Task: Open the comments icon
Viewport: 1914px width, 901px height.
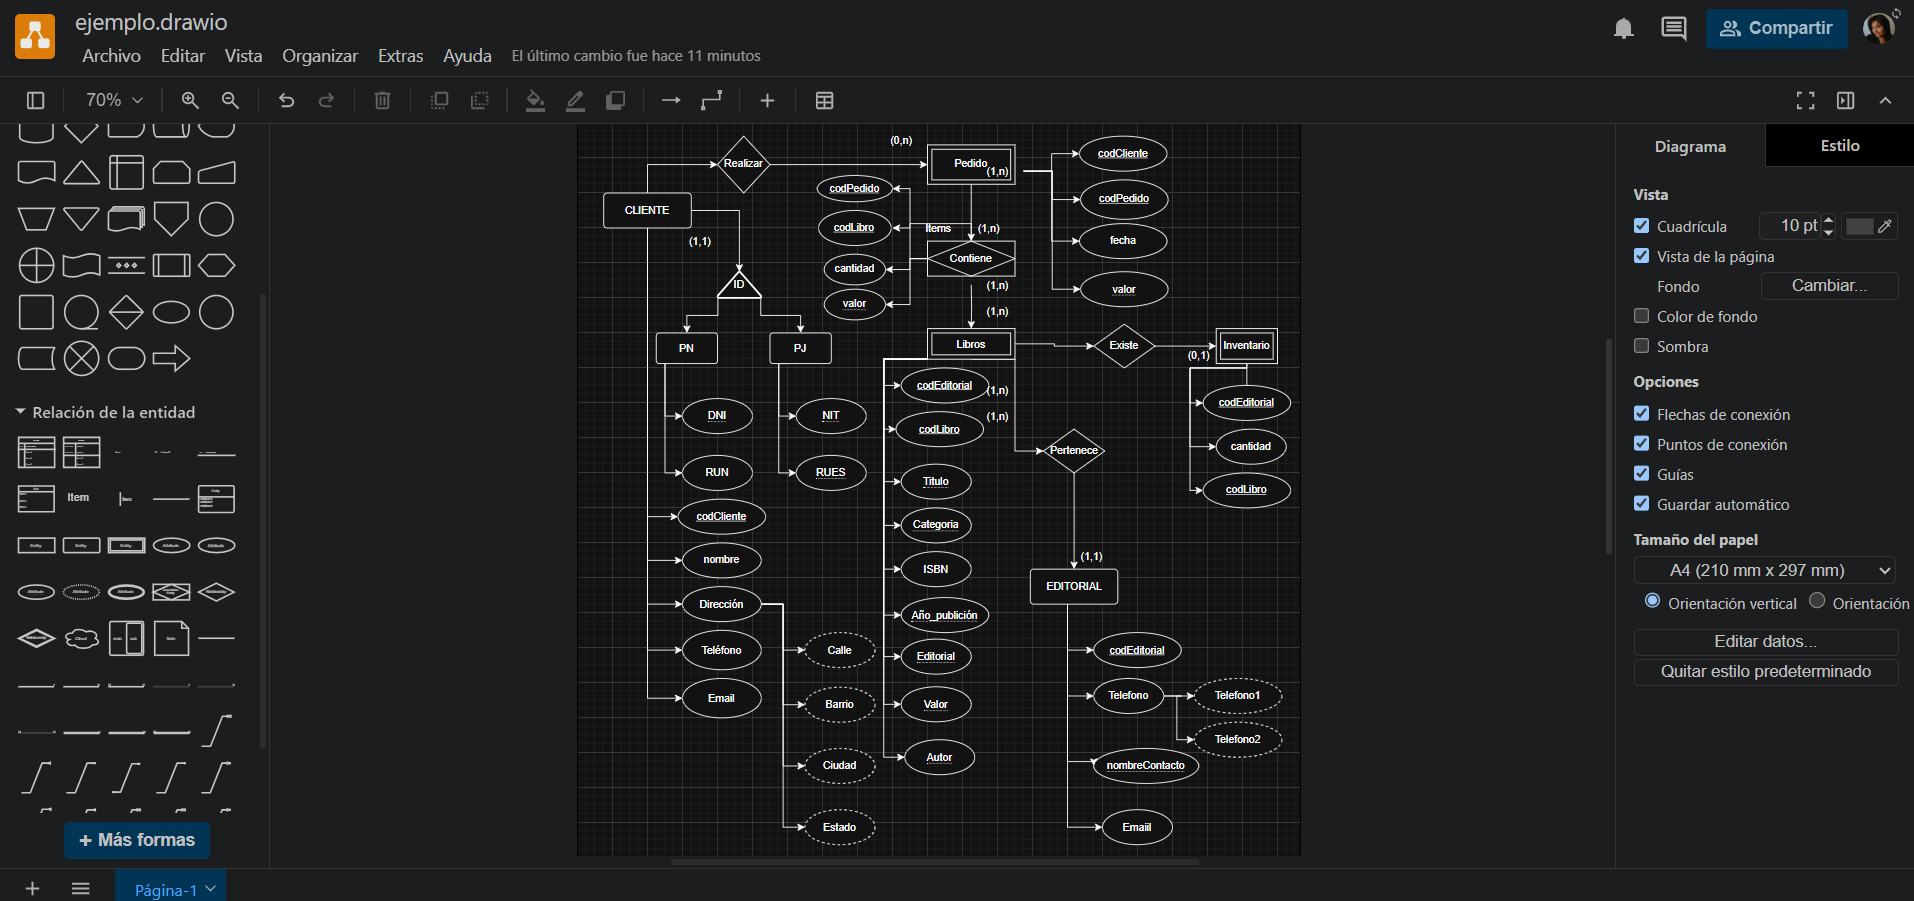Action: (x=1673, y=28)
